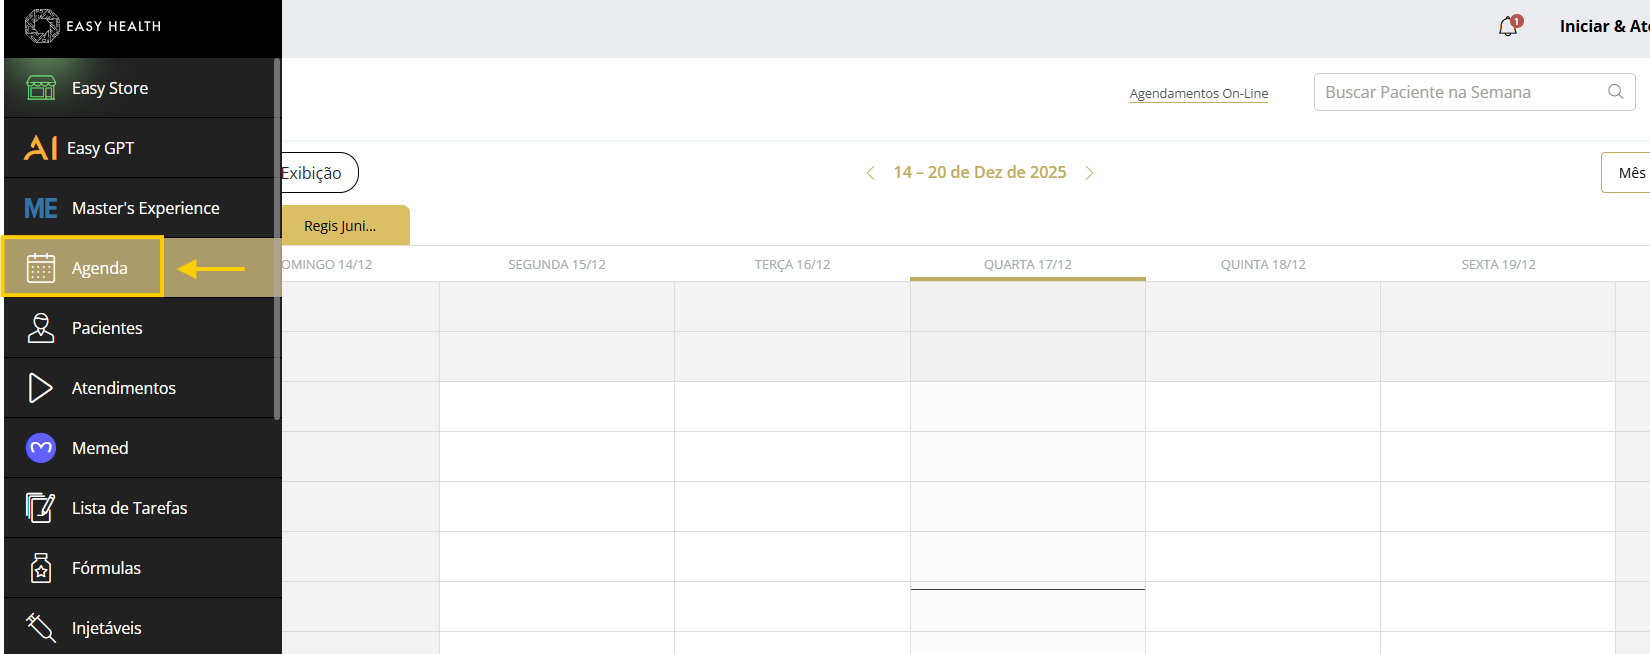Open Pacientes using the person icon
1650x654 pixels.
point(41,328)
